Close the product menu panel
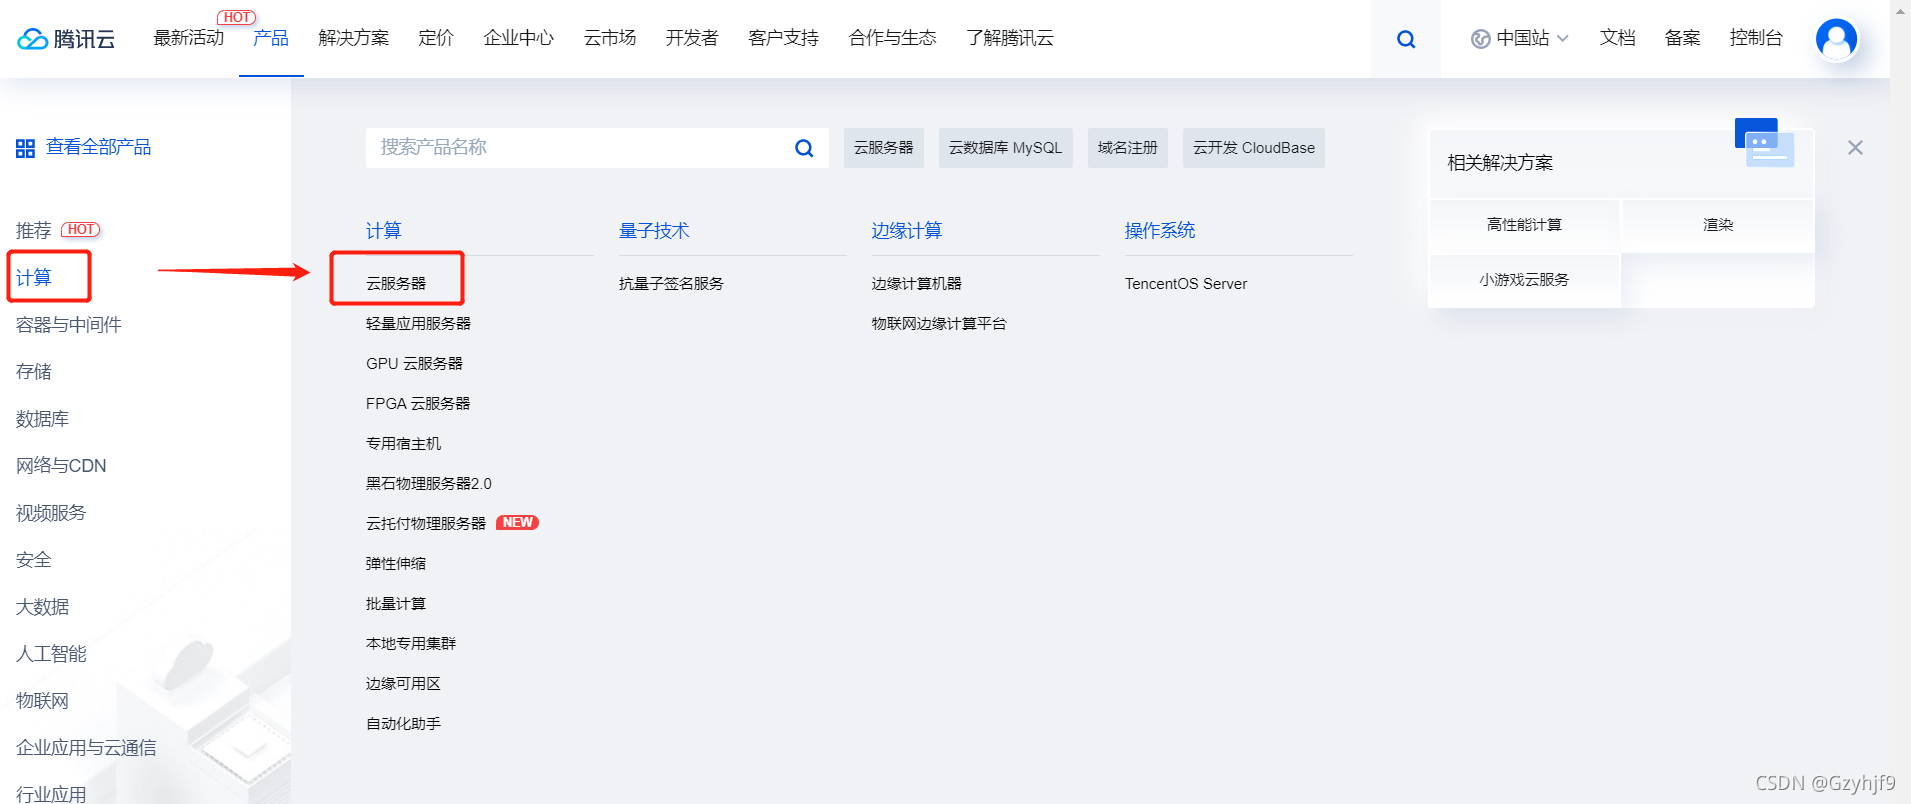The height and width of the screenshot is (804, 1911). point(1855,148)
